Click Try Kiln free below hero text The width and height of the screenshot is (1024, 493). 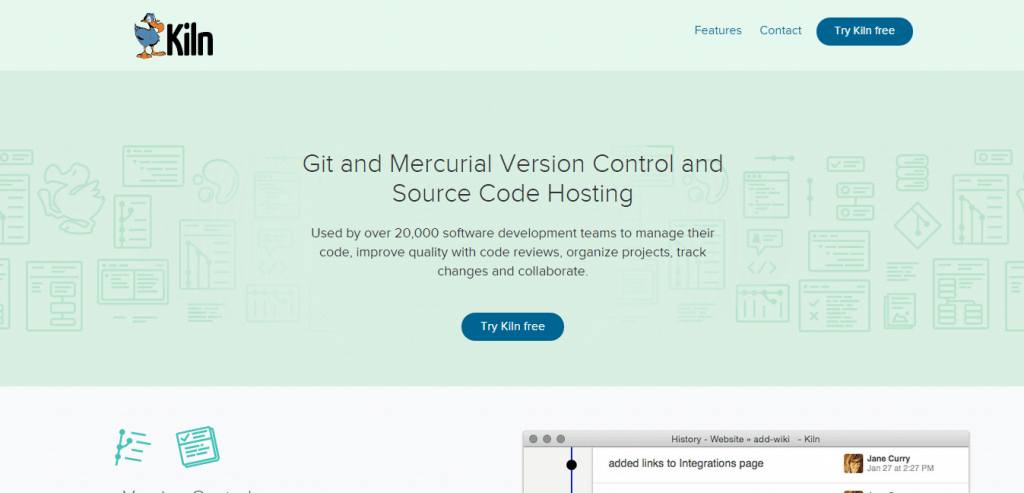[x=513, y=326]
